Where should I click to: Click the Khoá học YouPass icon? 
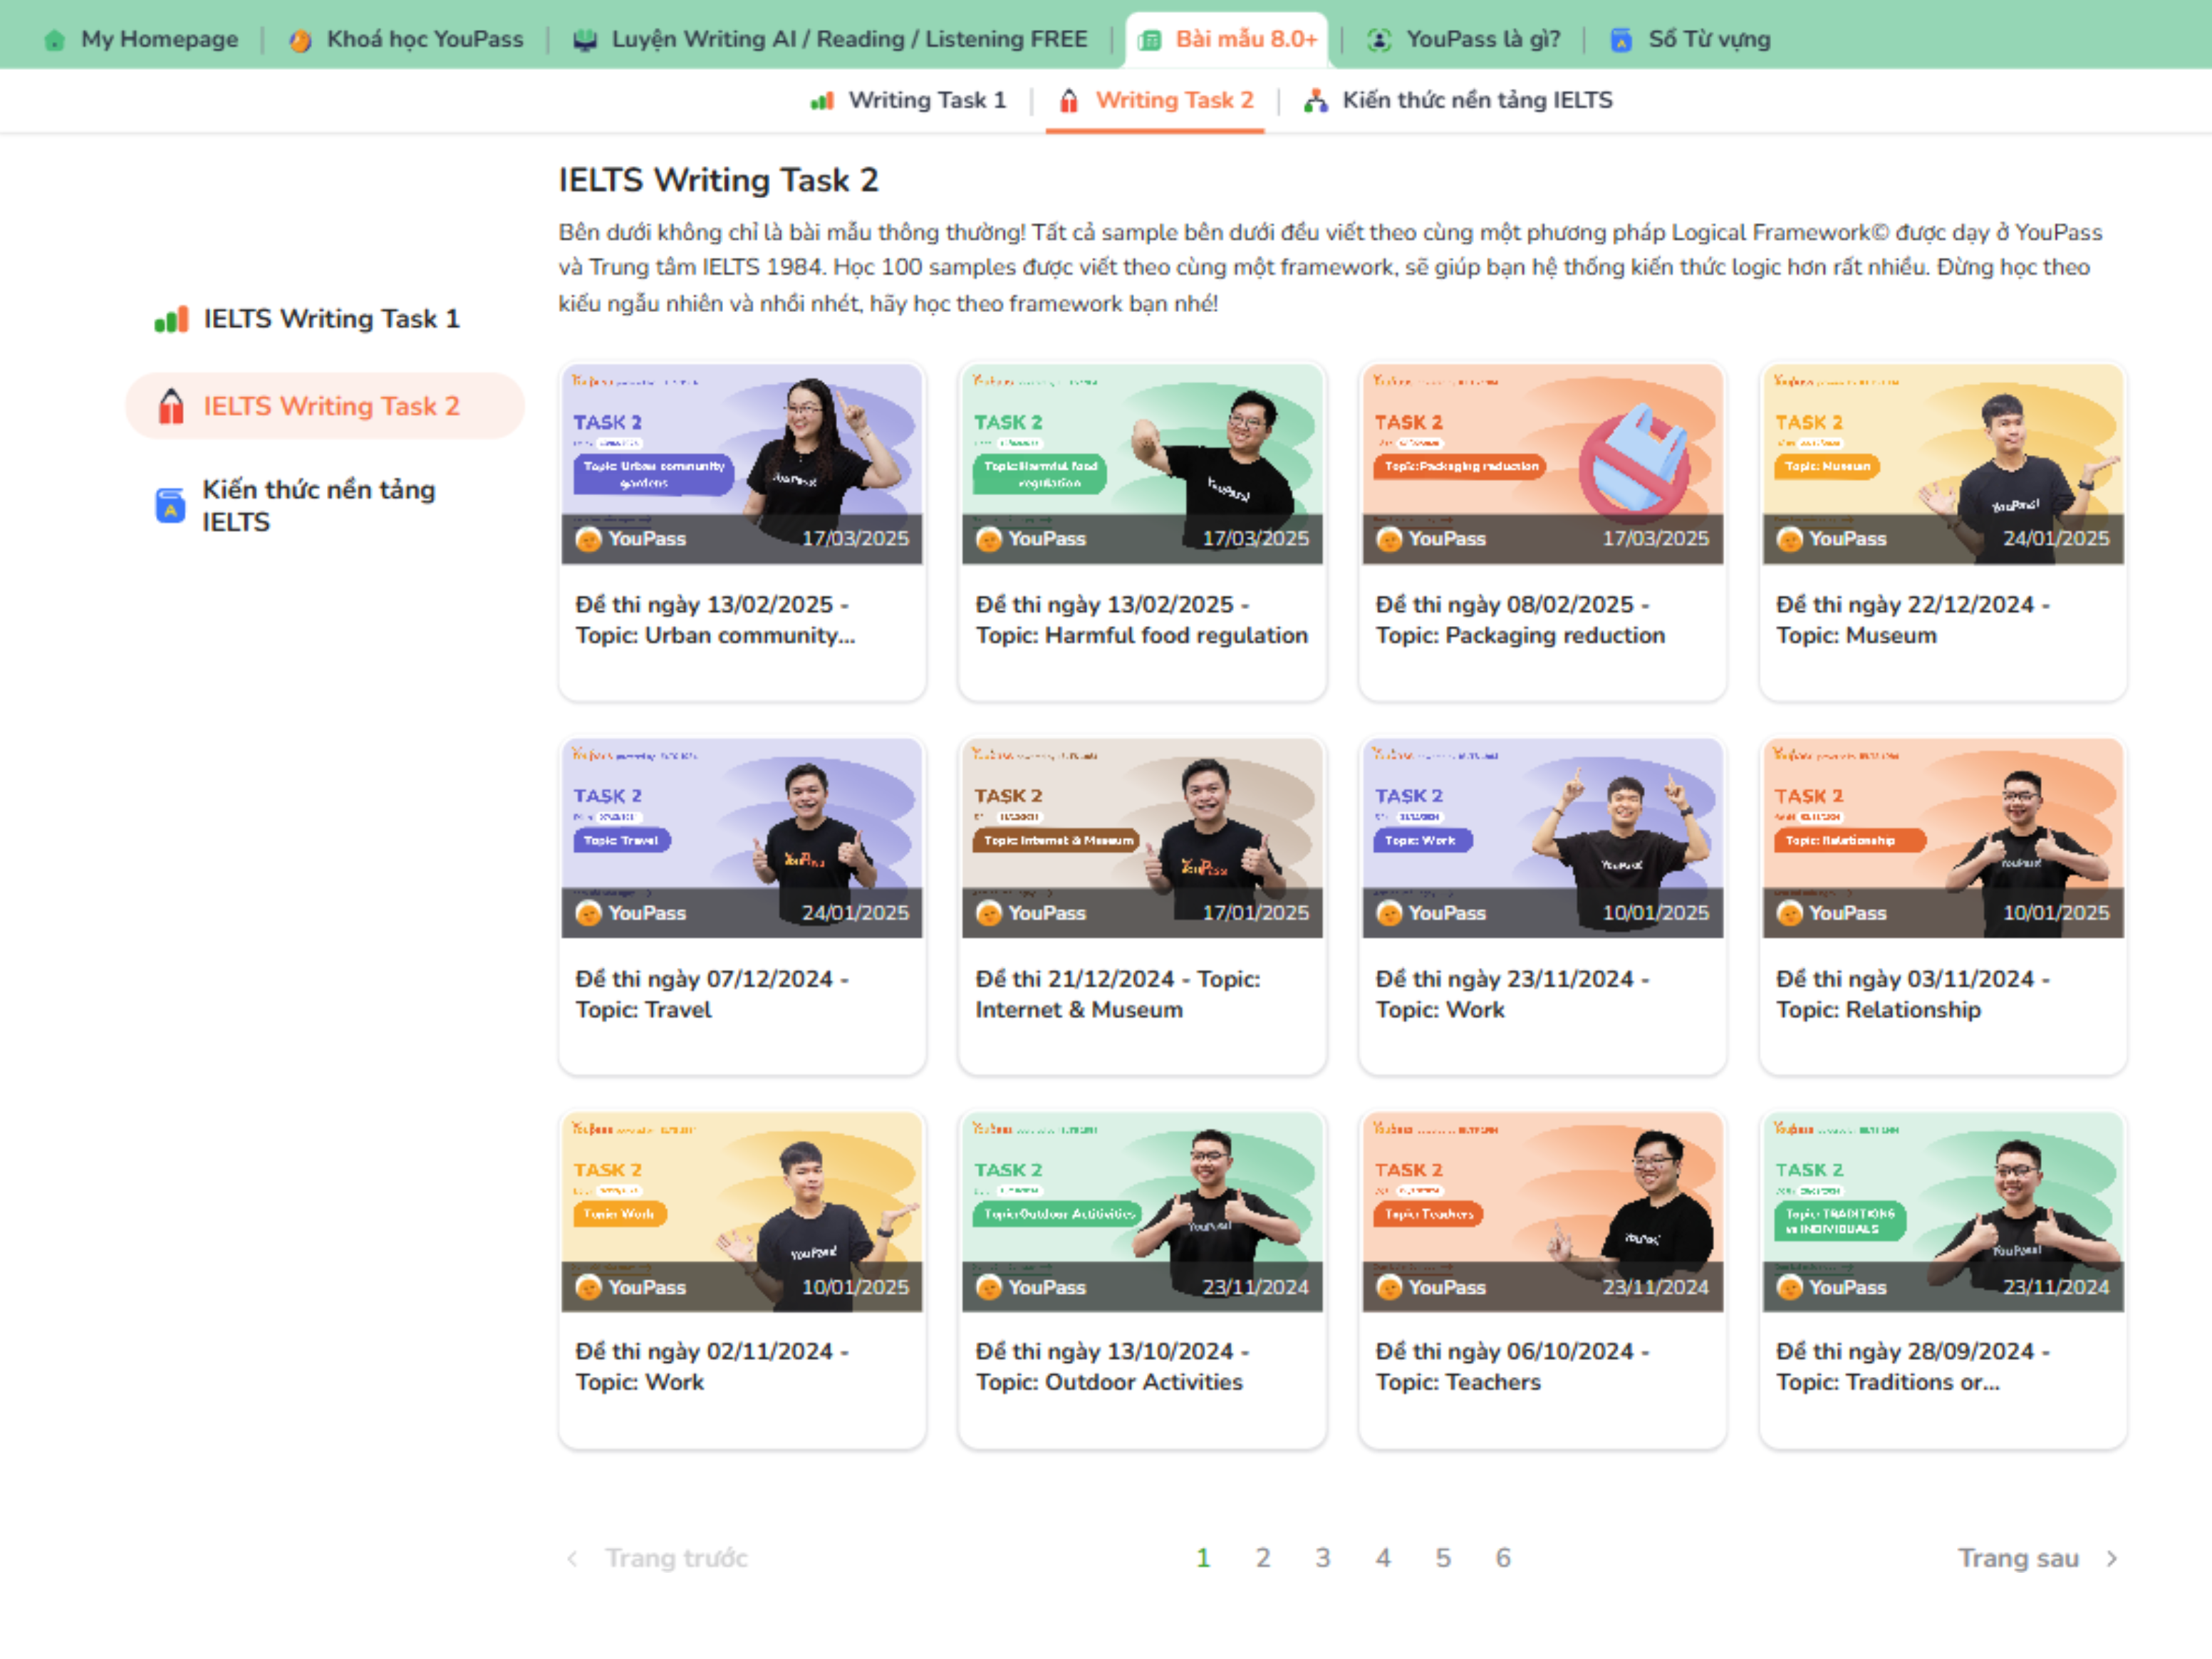coord(299,40)
